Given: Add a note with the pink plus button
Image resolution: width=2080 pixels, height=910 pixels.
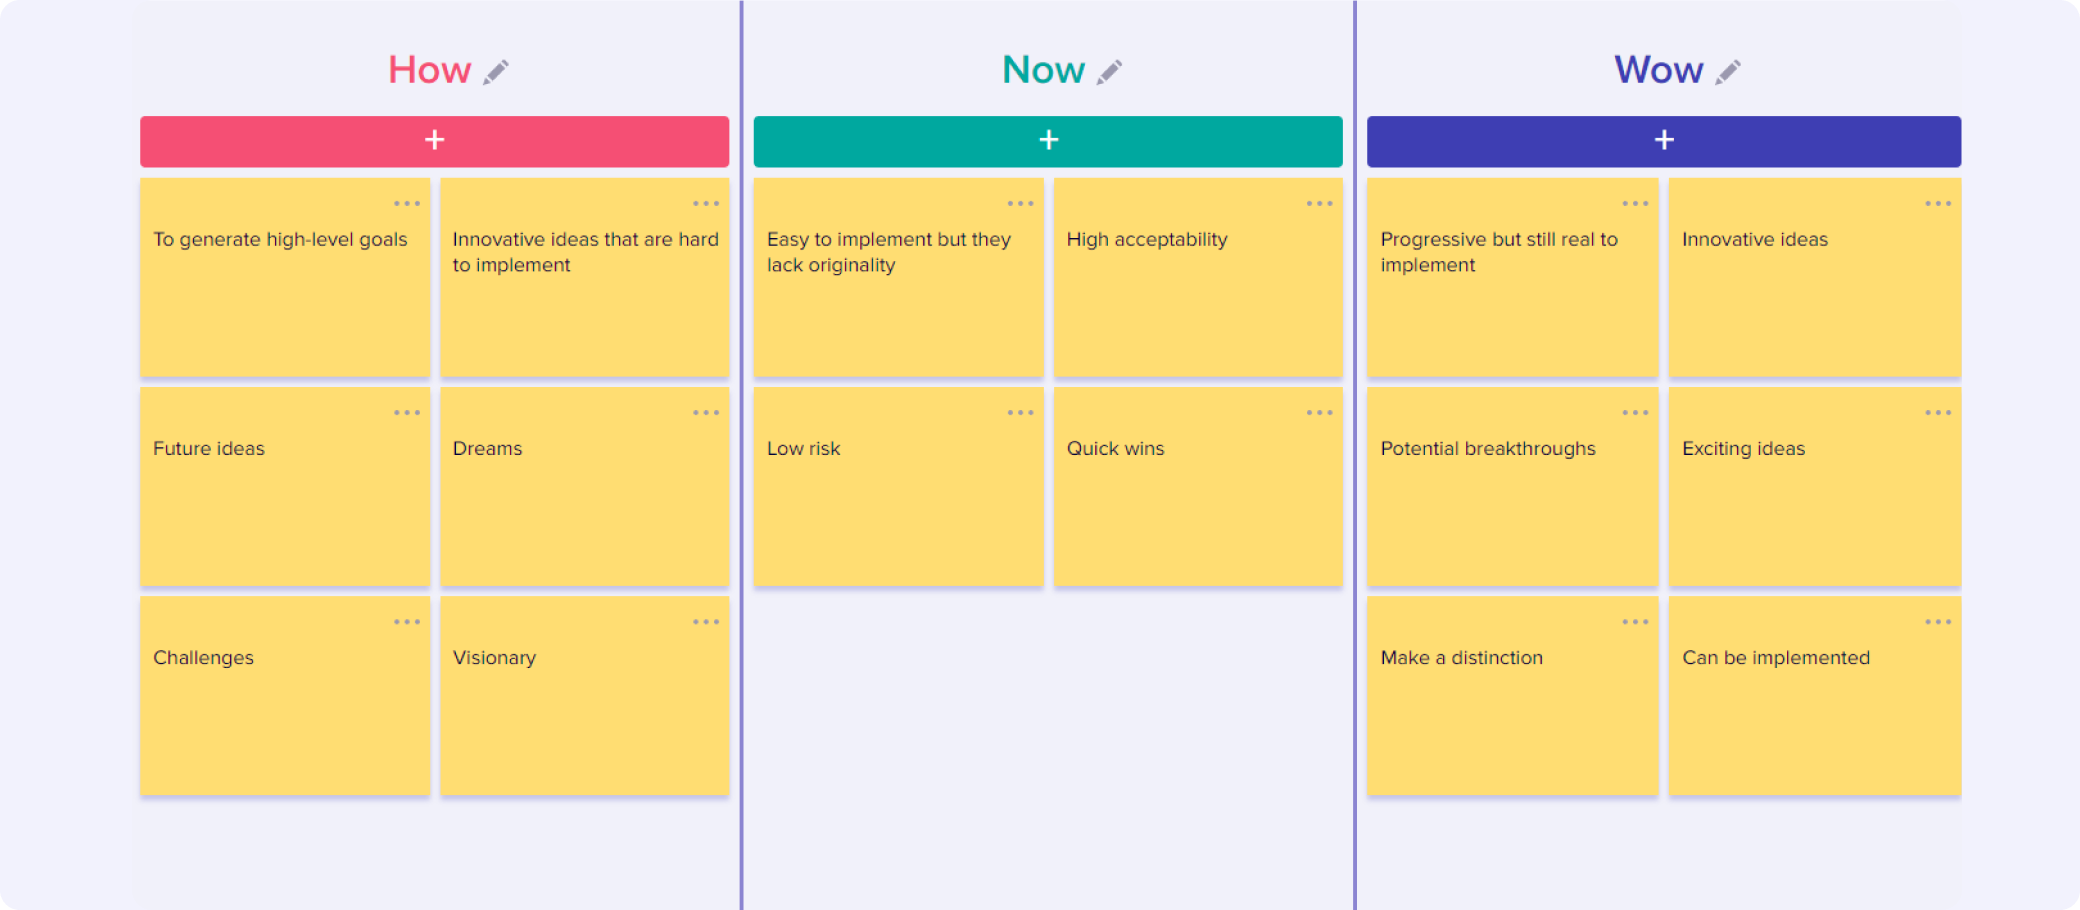Looking at the screenshot, I should click(x=434, y=141).
